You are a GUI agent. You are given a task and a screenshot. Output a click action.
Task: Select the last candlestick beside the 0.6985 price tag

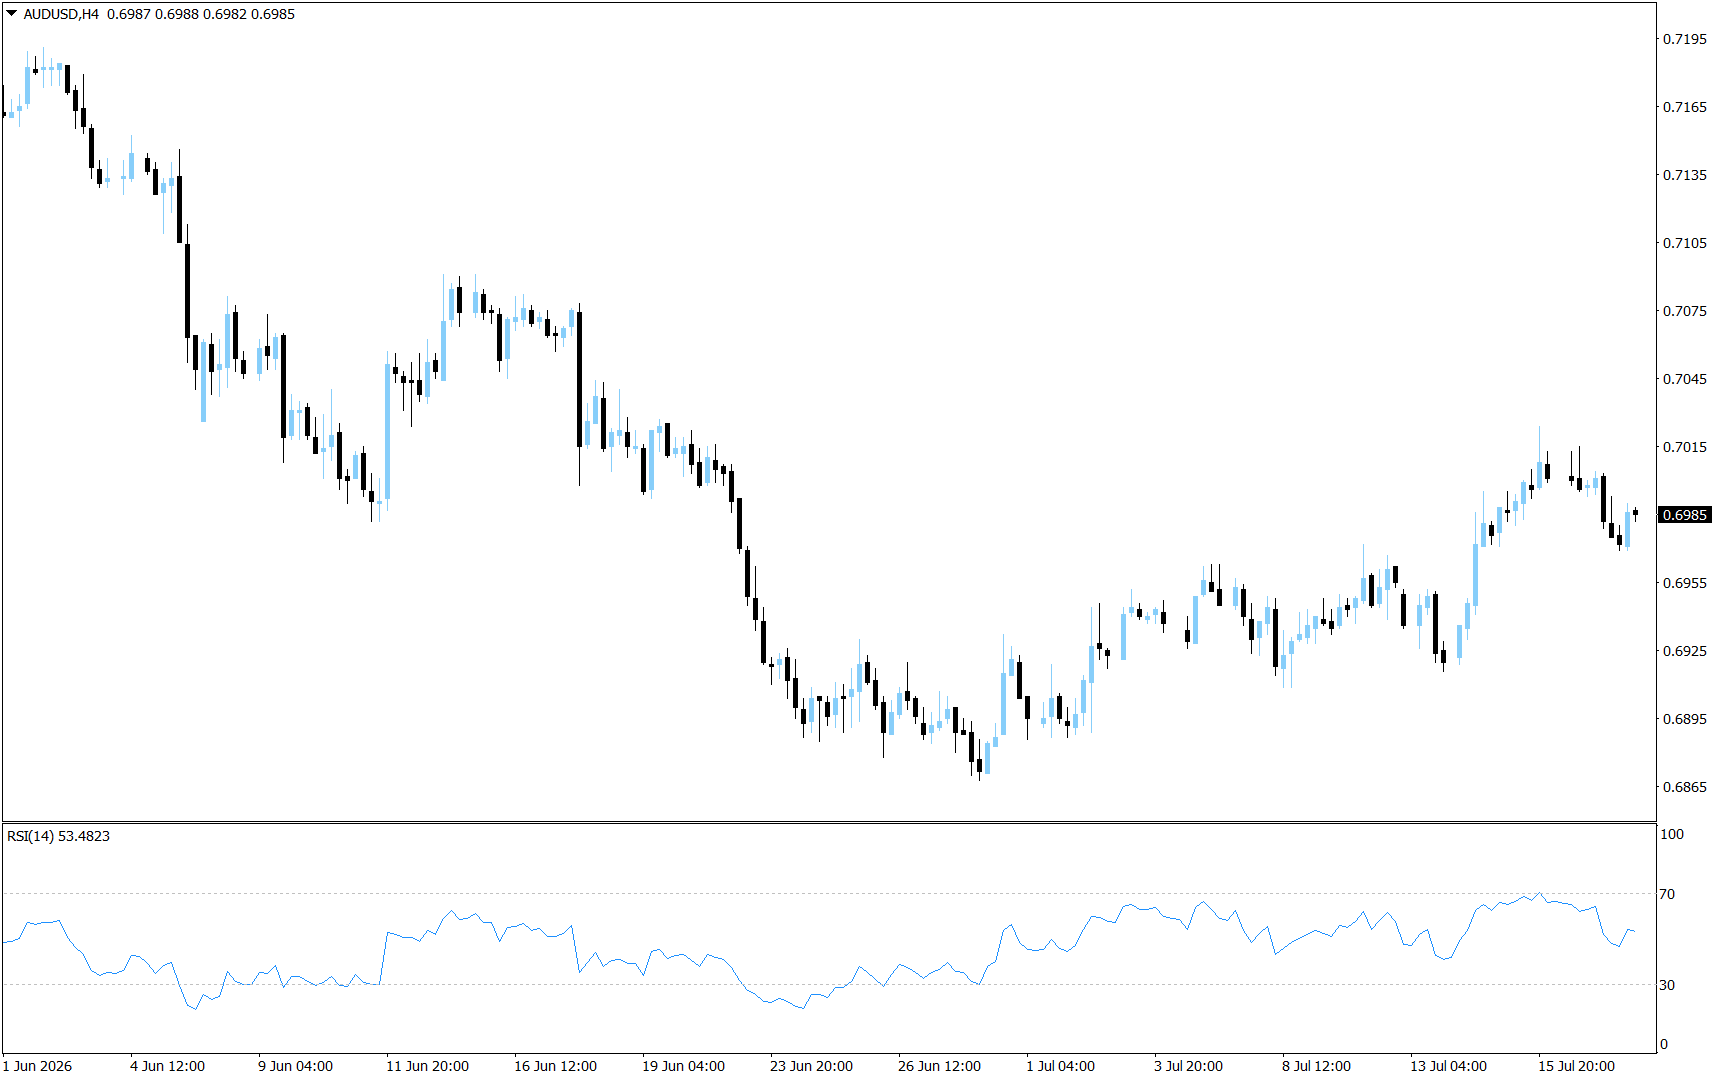(x=1635, y=513)
